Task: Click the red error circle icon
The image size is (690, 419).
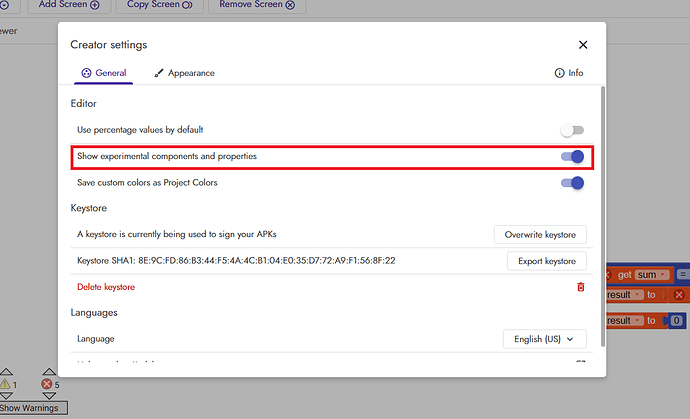Action: (47, 383)
